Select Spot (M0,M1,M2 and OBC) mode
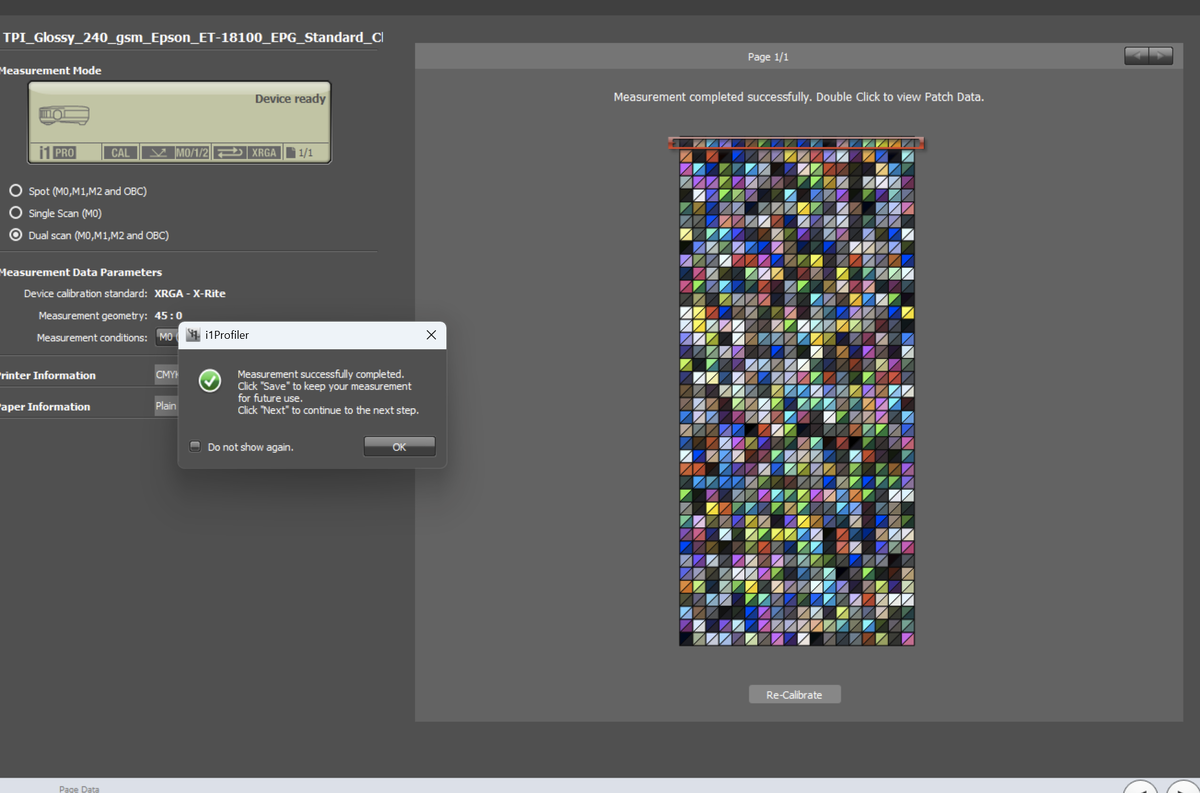 click(x=16, y=191)
